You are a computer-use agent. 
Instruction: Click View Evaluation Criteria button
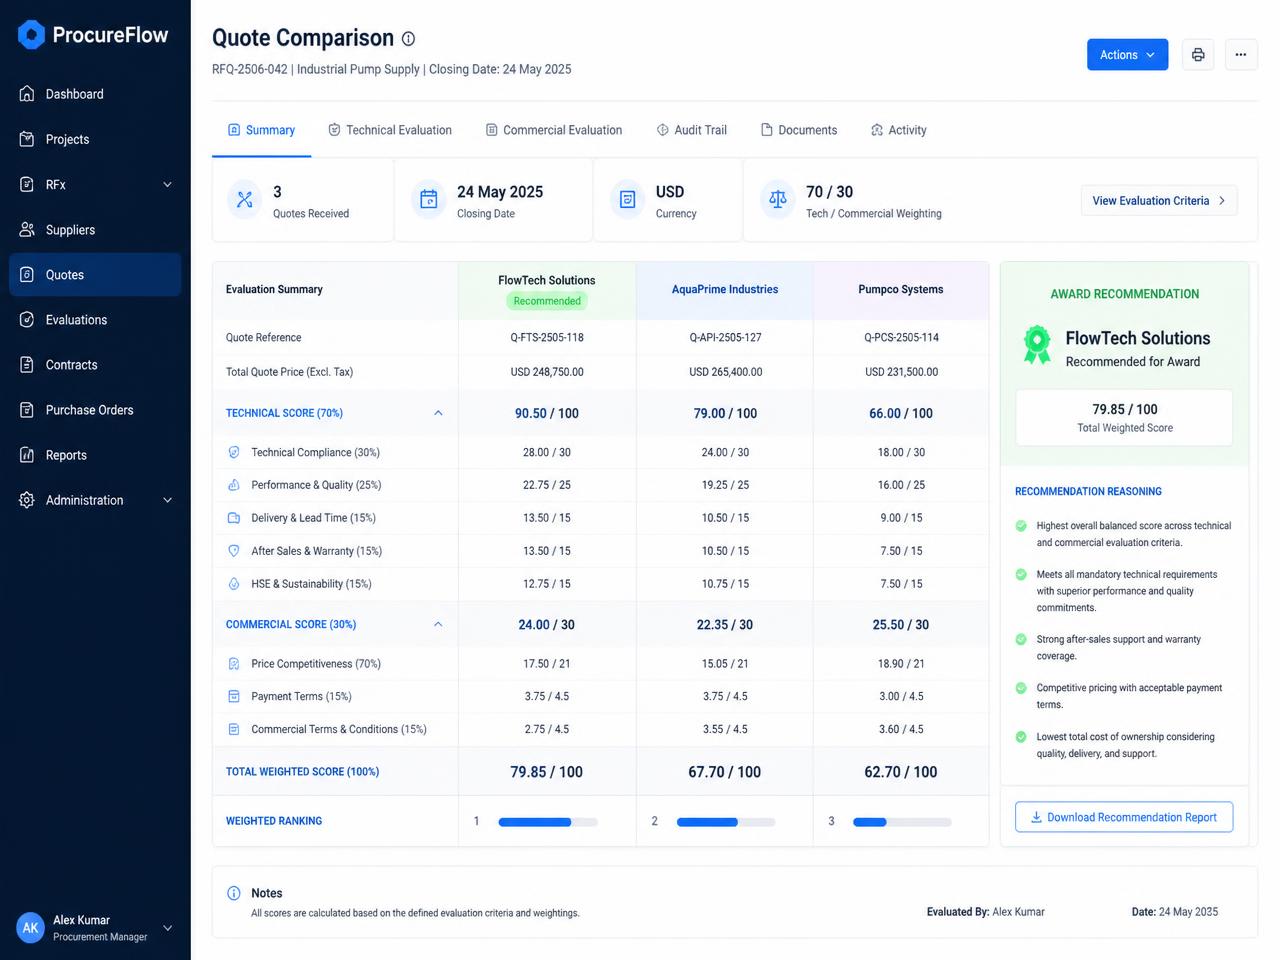tap(1159, 201)
